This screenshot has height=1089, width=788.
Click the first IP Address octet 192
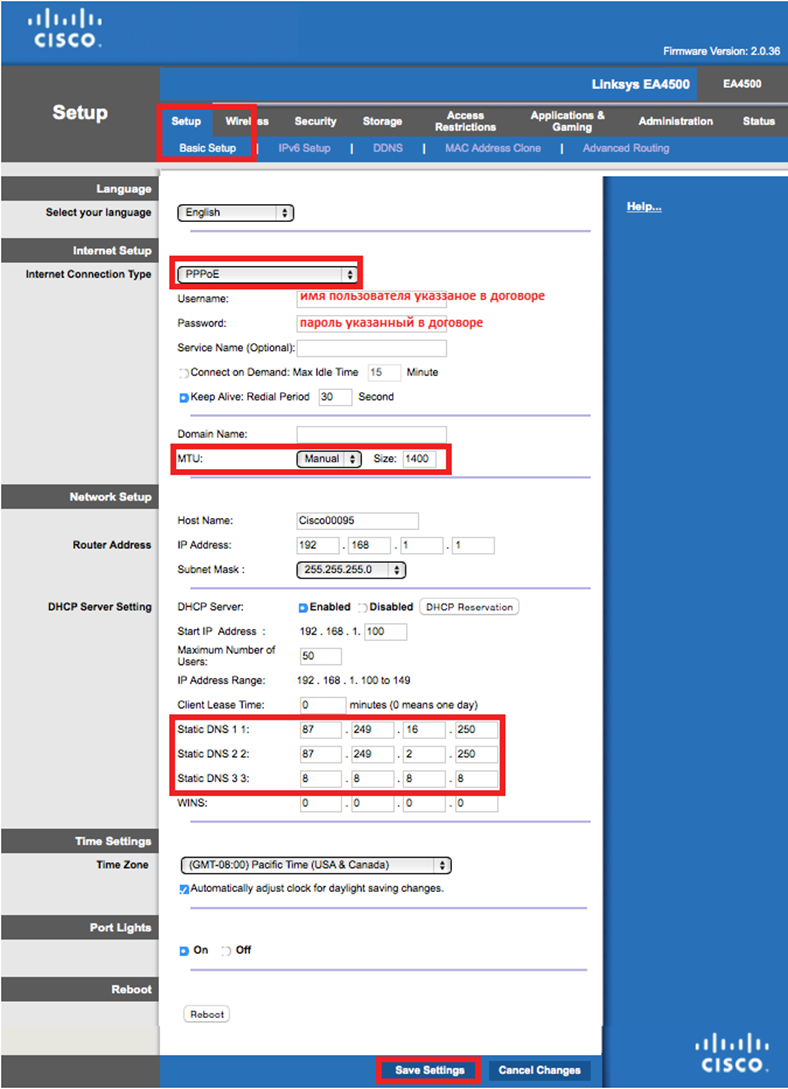[317, 545]
